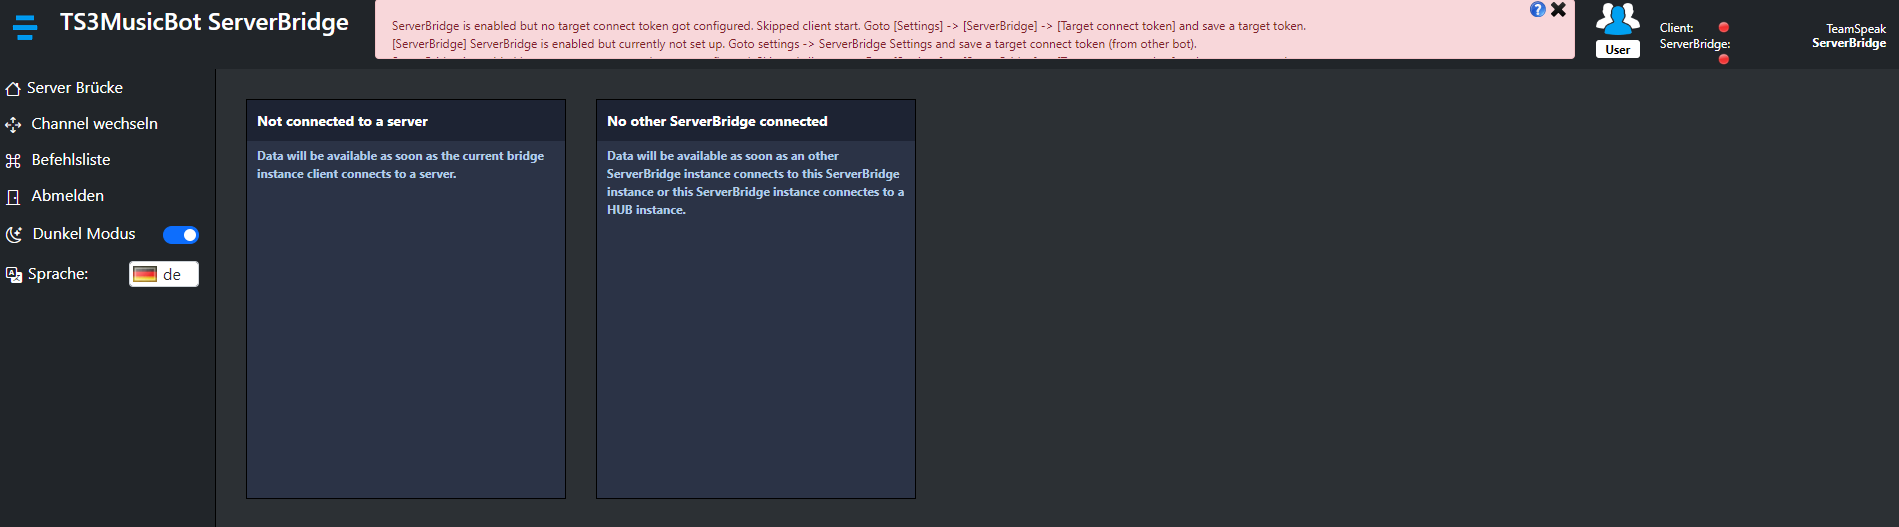Disable the Dunkel Modus toggle switch
The width and height of the screenshot is (1899, 527).
181,235
